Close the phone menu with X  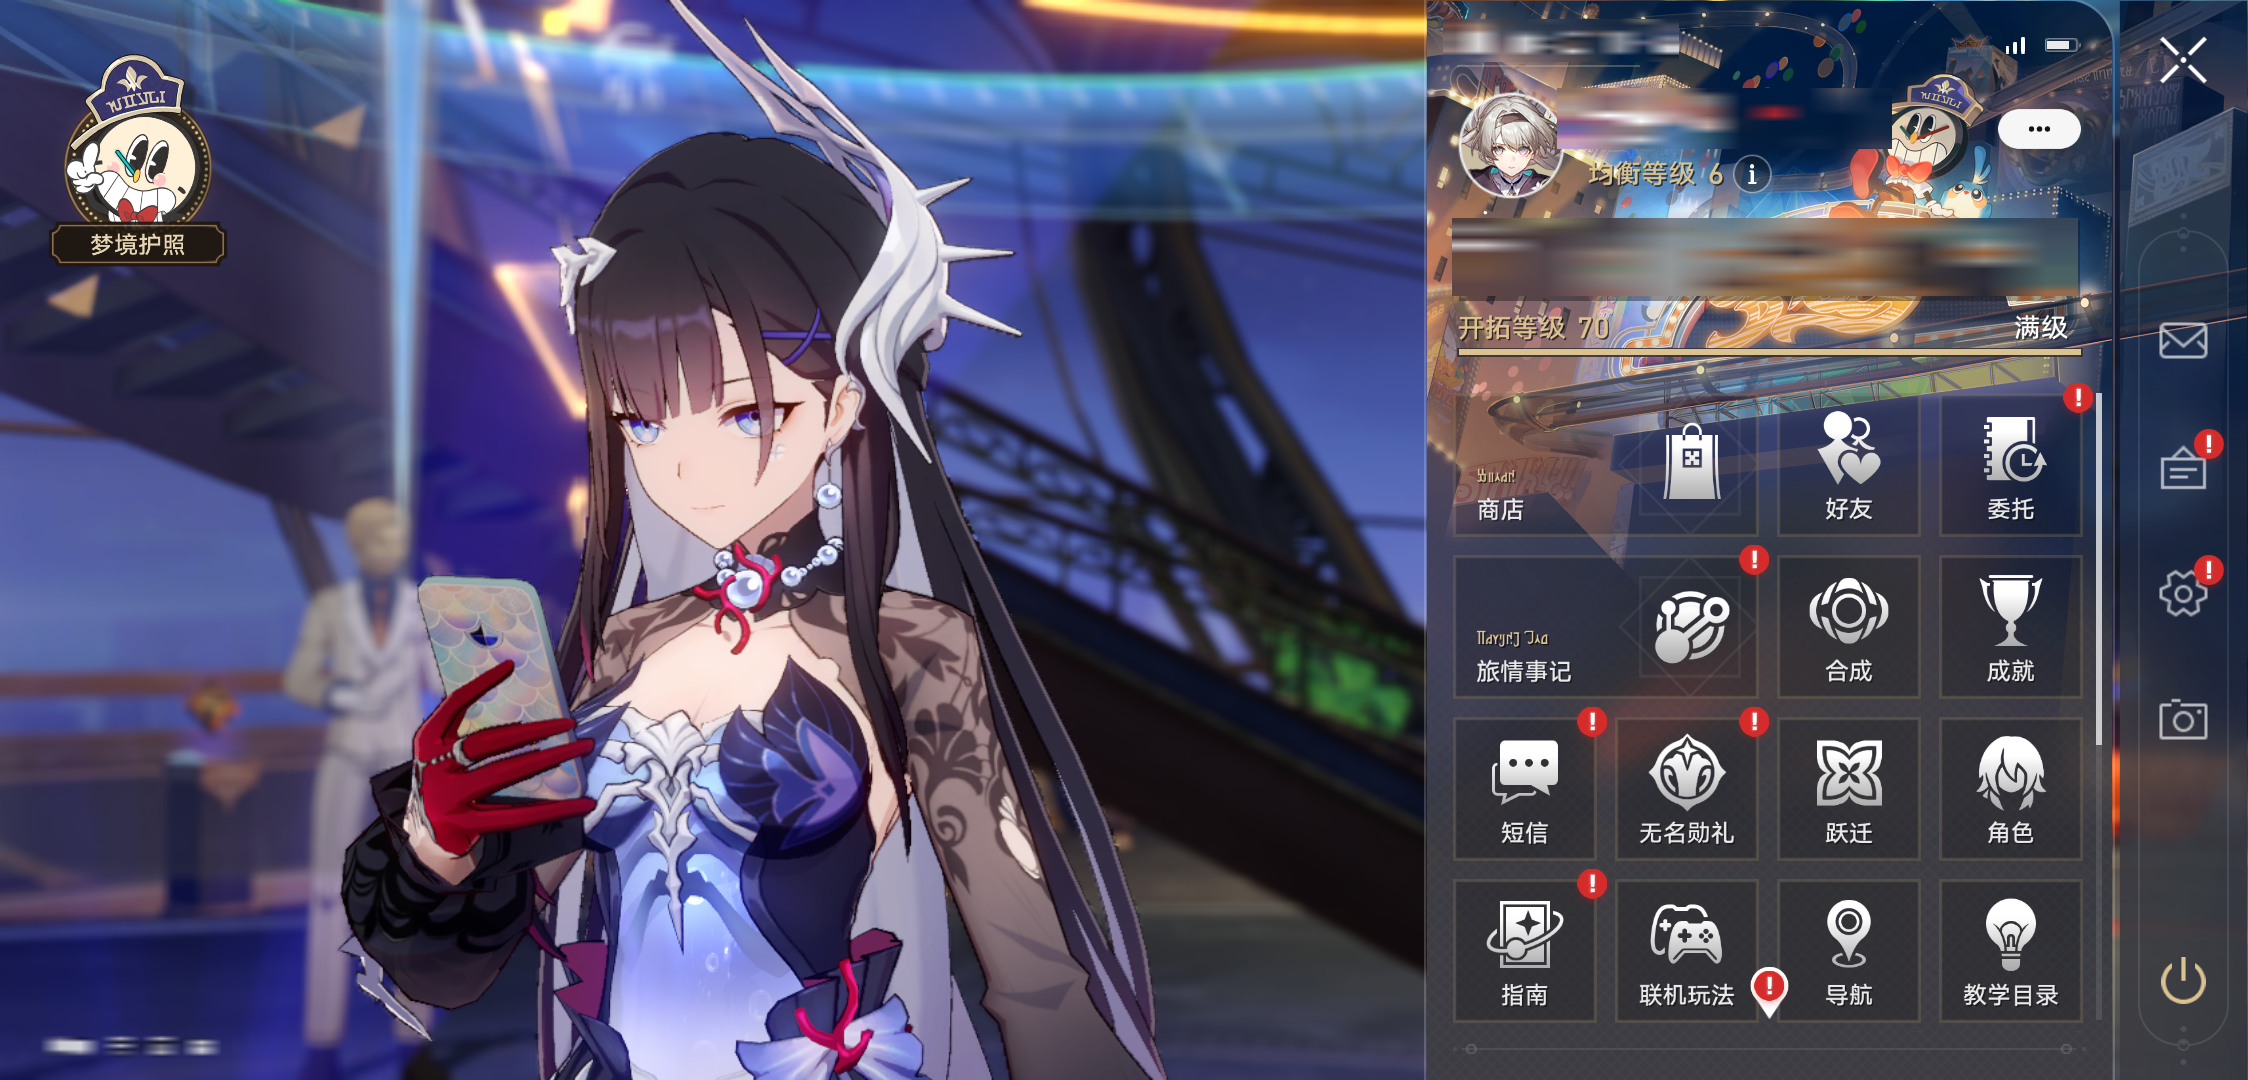tap(2183, 60)
